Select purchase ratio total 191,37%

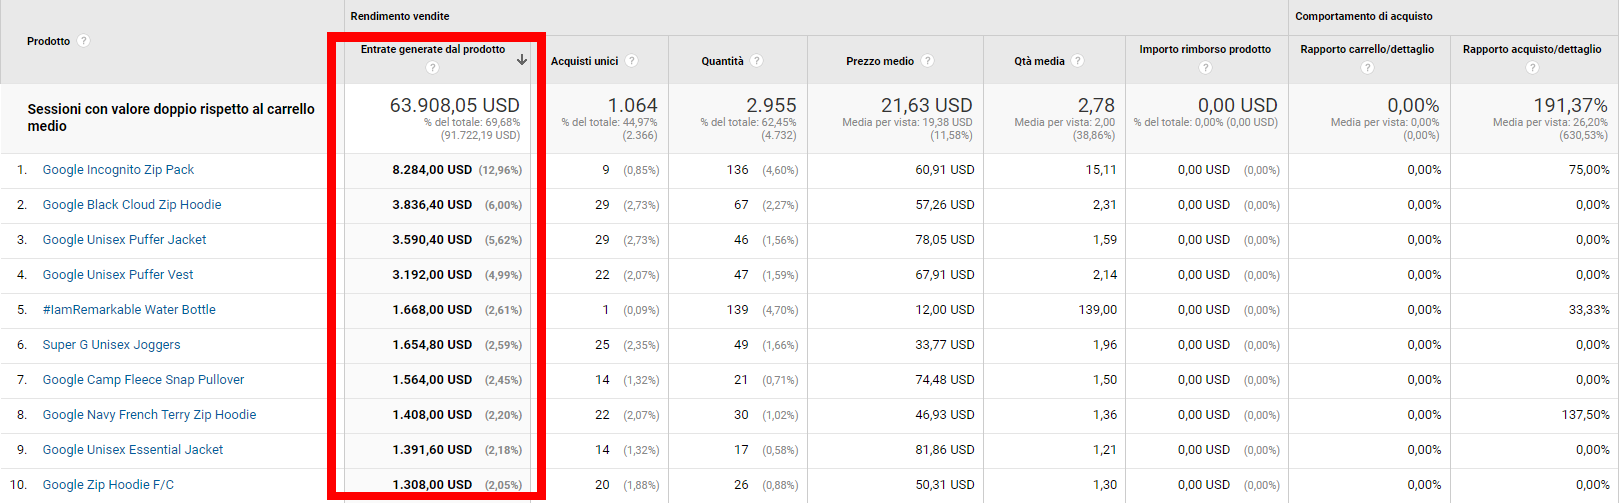click(x=1571, y=105)
